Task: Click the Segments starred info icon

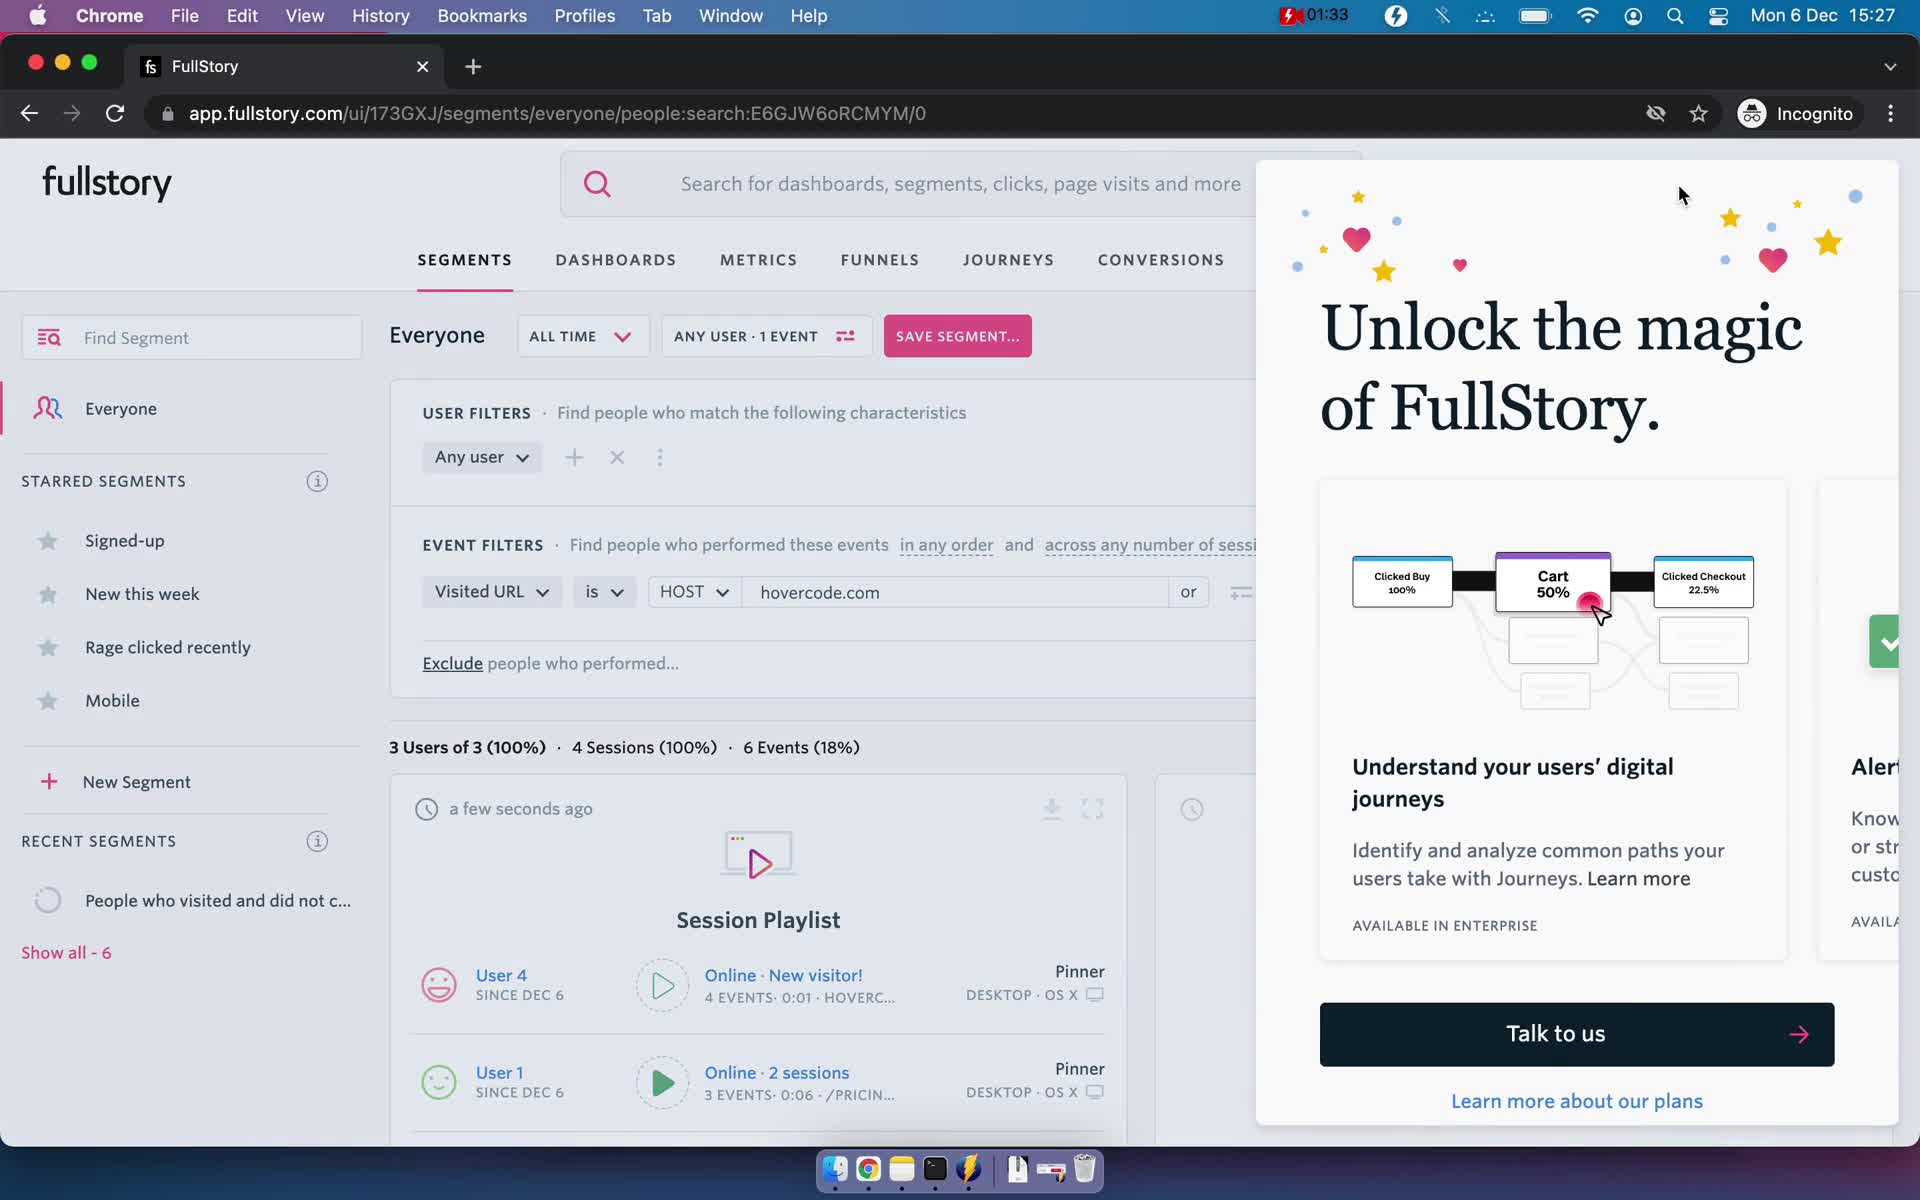Action: pyautogui.click(x=317, y=481)
